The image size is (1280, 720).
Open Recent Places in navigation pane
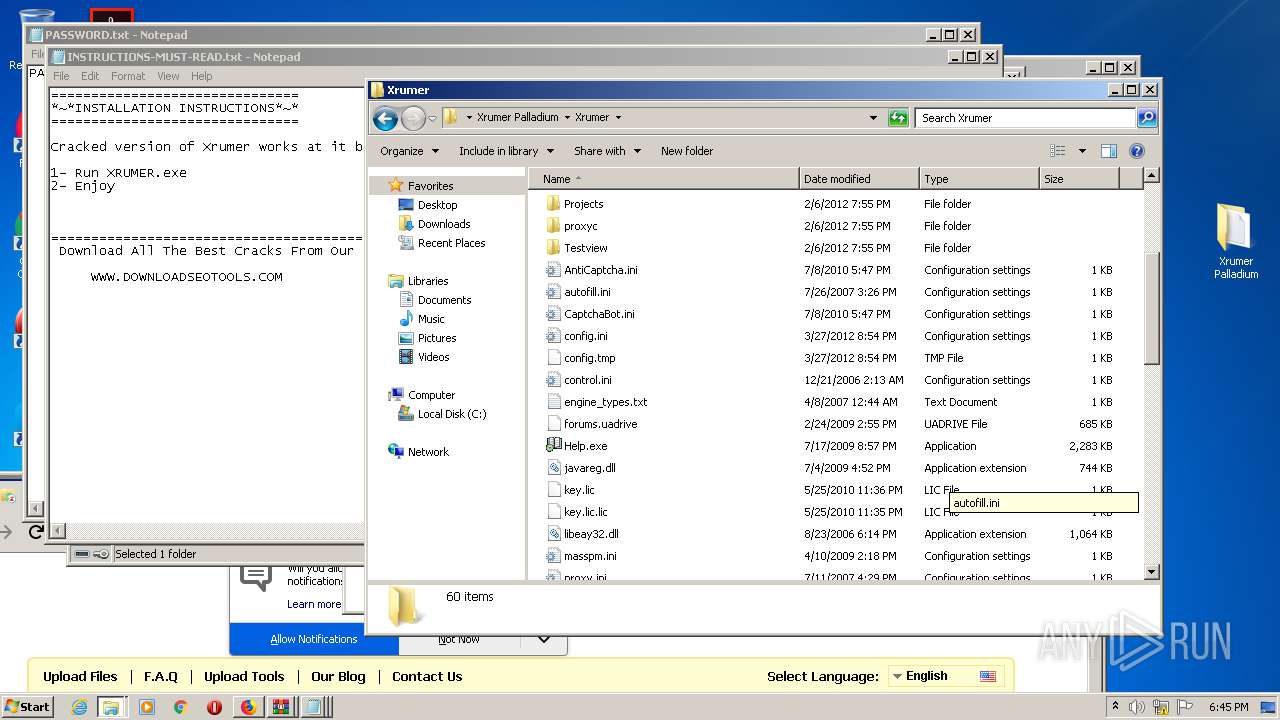(451, 243)
